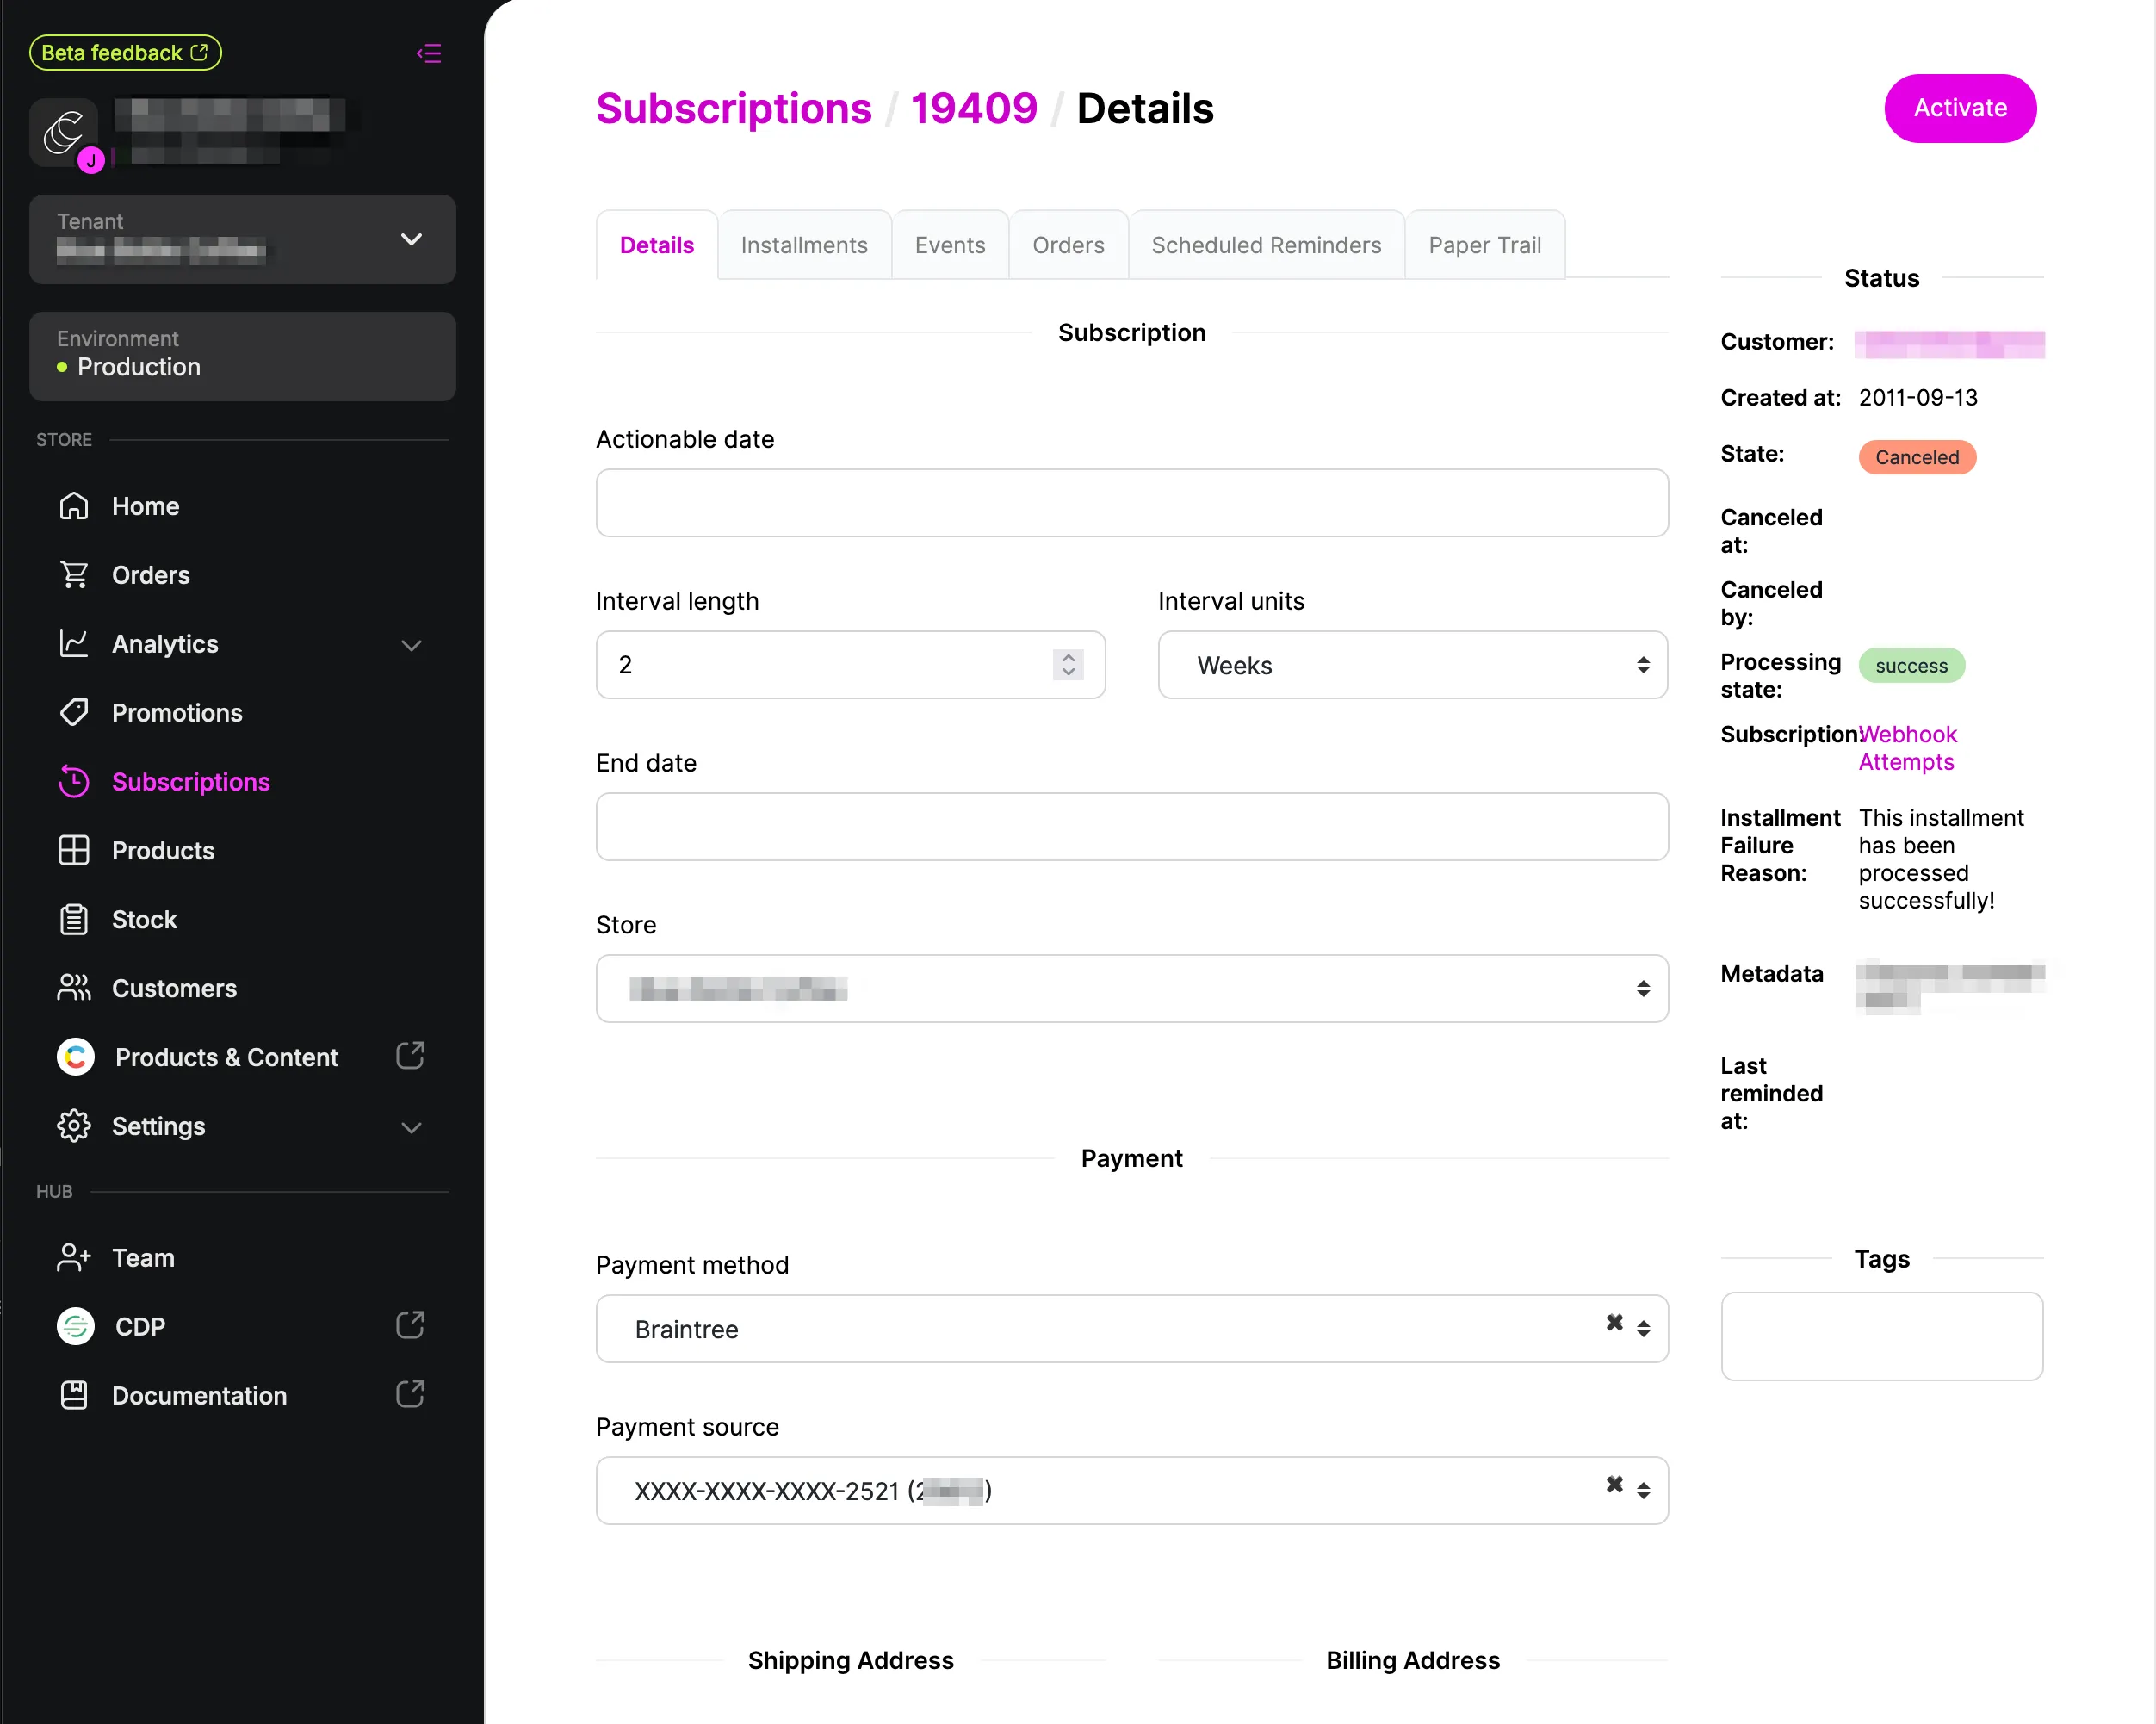2156x1724 pixels.
Task: Open the Store select dropdown
Action: tap(1132, 989)
